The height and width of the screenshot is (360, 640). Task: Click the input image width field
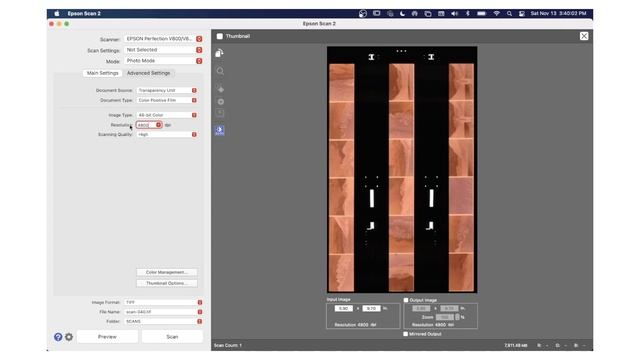coord(344,309)
